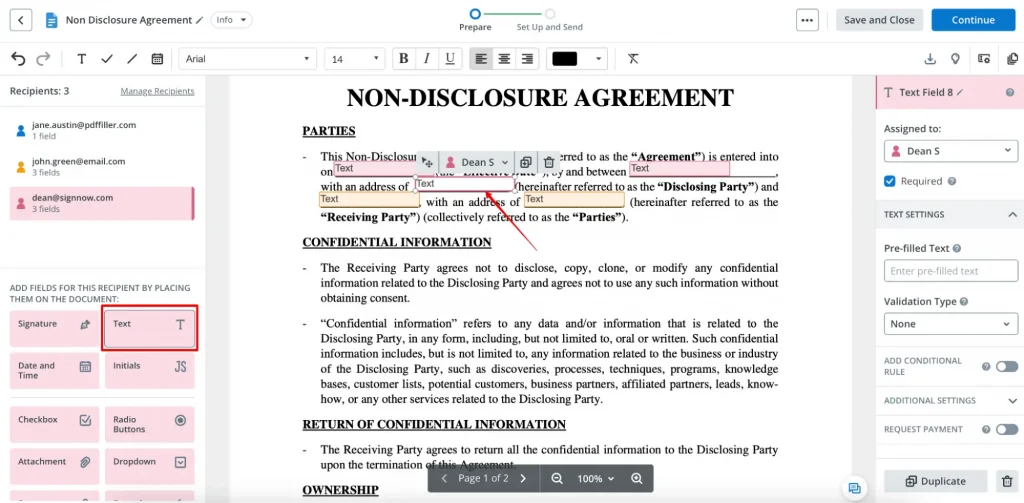Delete the selected field with trash icon

click(x=548, y=162)
